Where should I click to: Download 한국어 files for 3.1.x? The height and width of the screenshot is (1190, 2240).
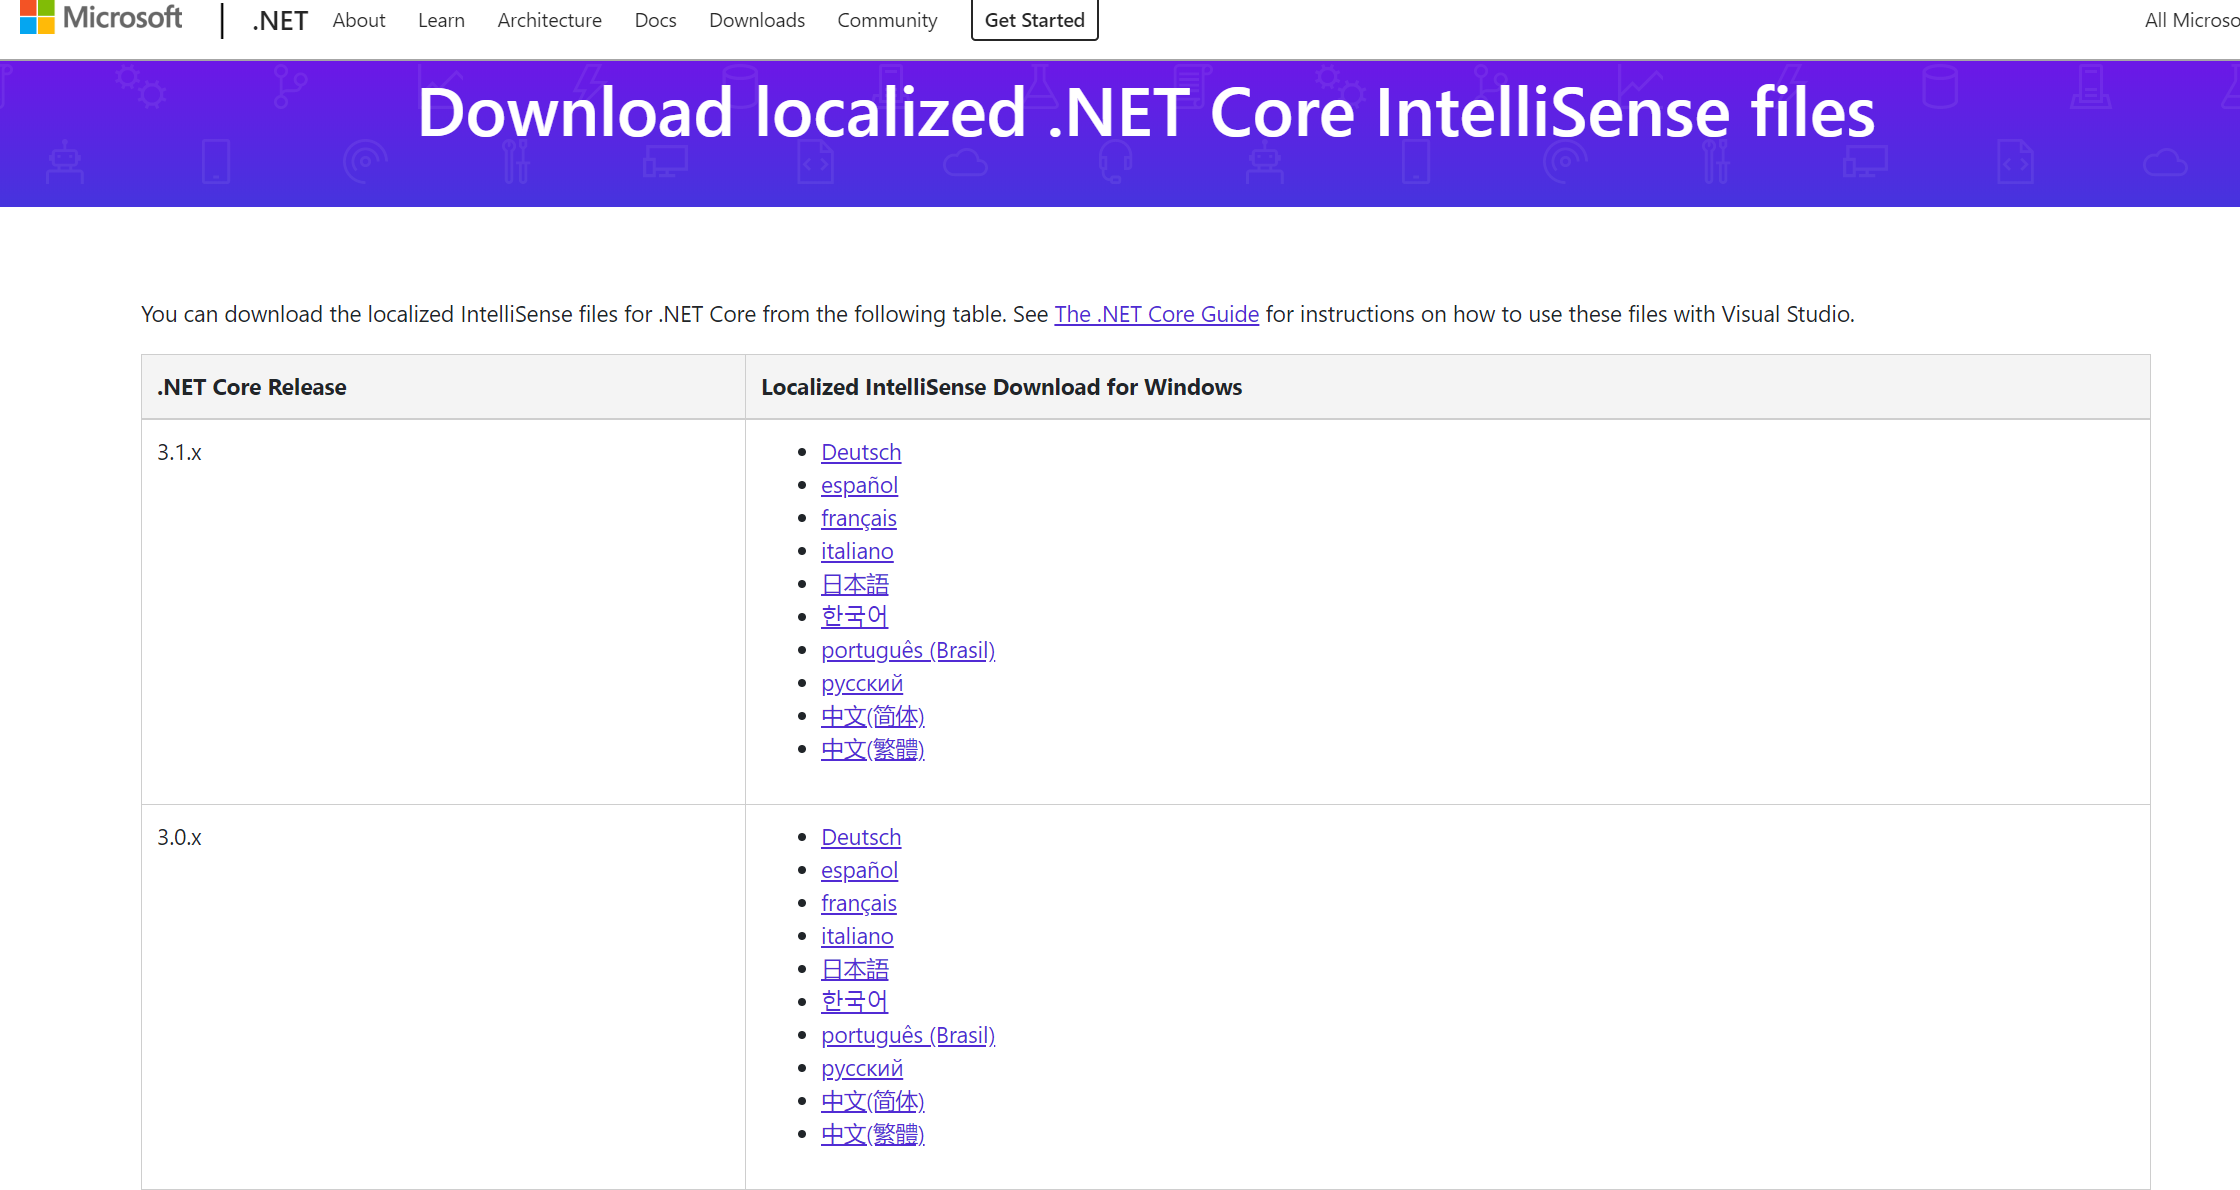click(854, 616)
